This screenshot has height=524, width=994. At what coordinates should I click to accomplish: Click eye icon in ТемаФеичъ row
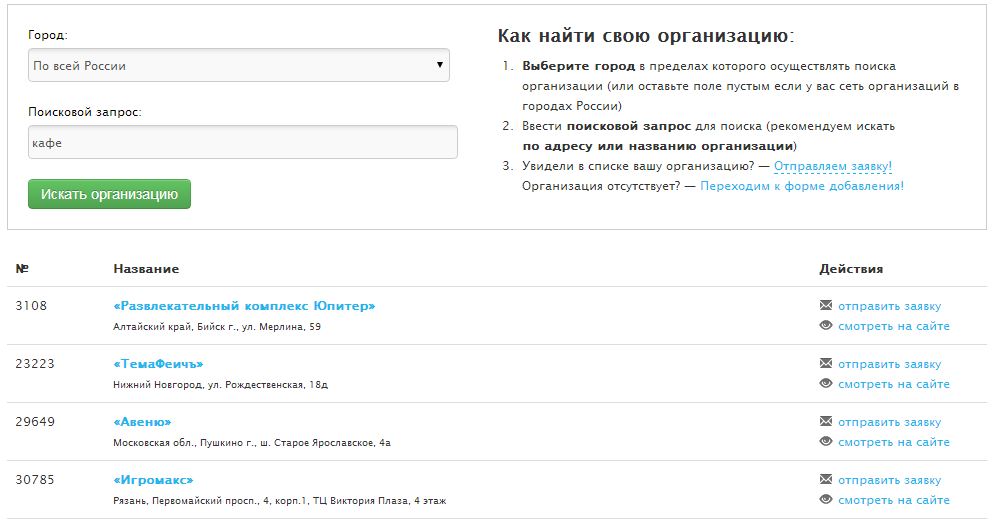[825, 384]
